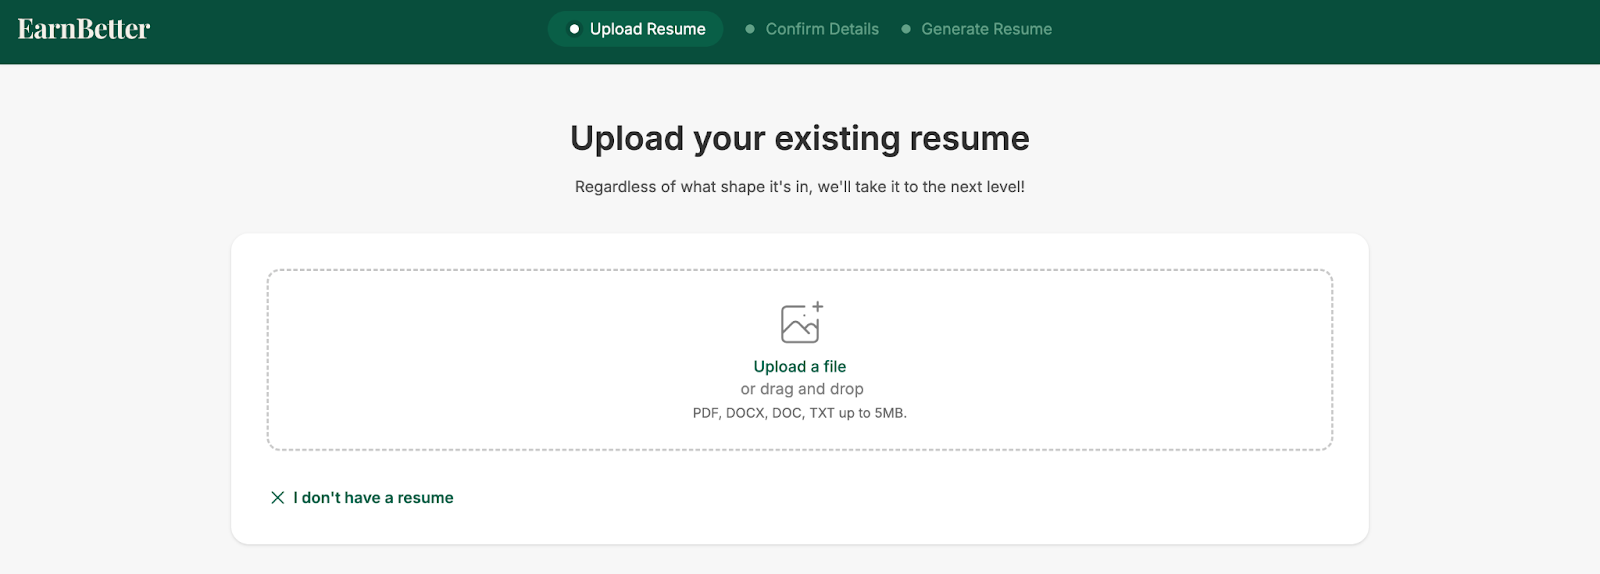The image size is (1600, 574).
Task: Choose I don't have a resume
Action: [373, 498]
